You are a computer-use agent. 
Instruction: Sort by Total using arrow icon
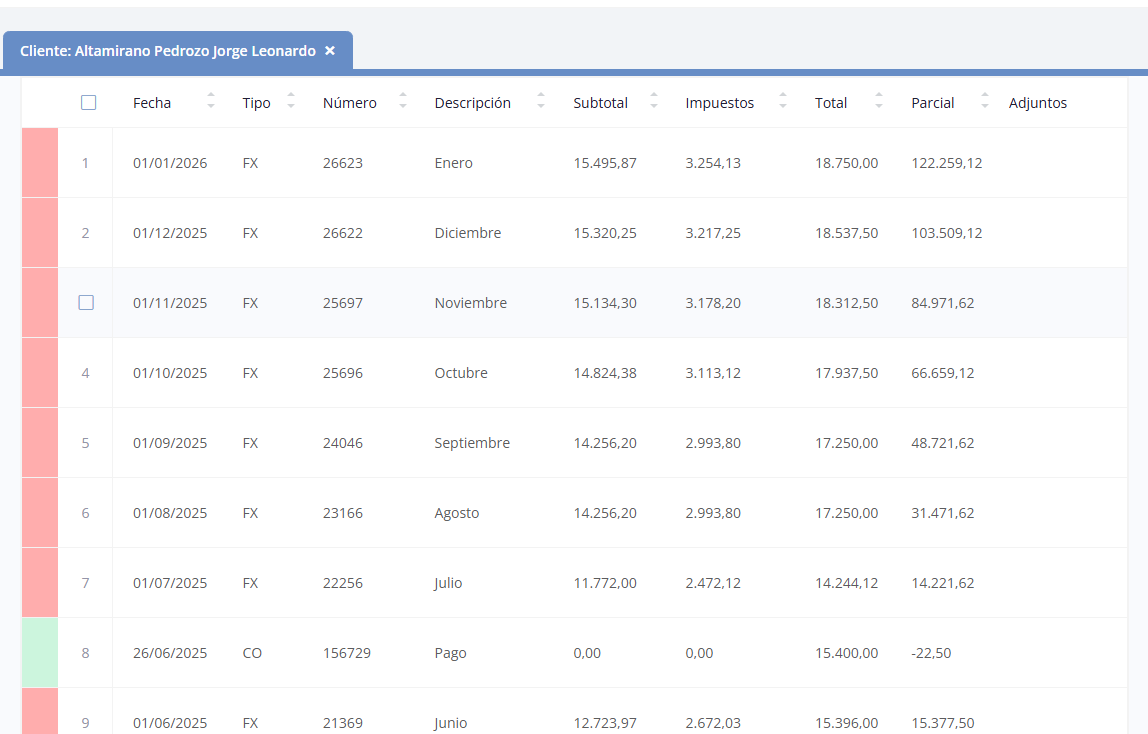coord(879,101)
